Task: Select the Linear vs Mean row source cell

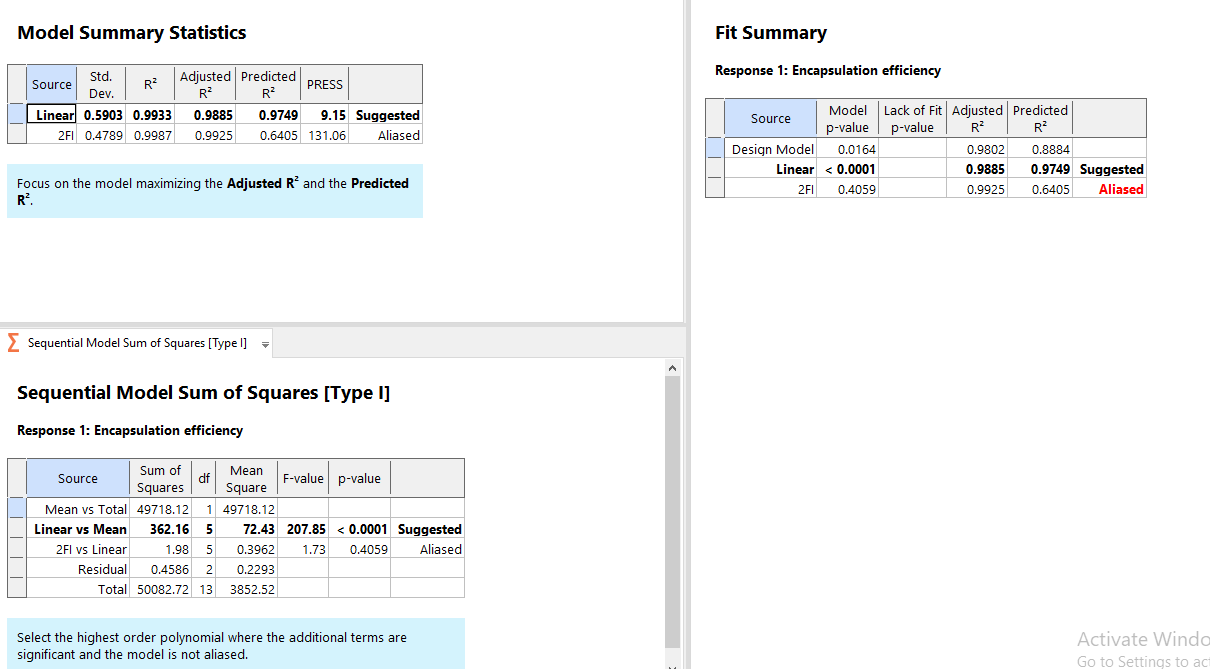Action: pos(80,529)
